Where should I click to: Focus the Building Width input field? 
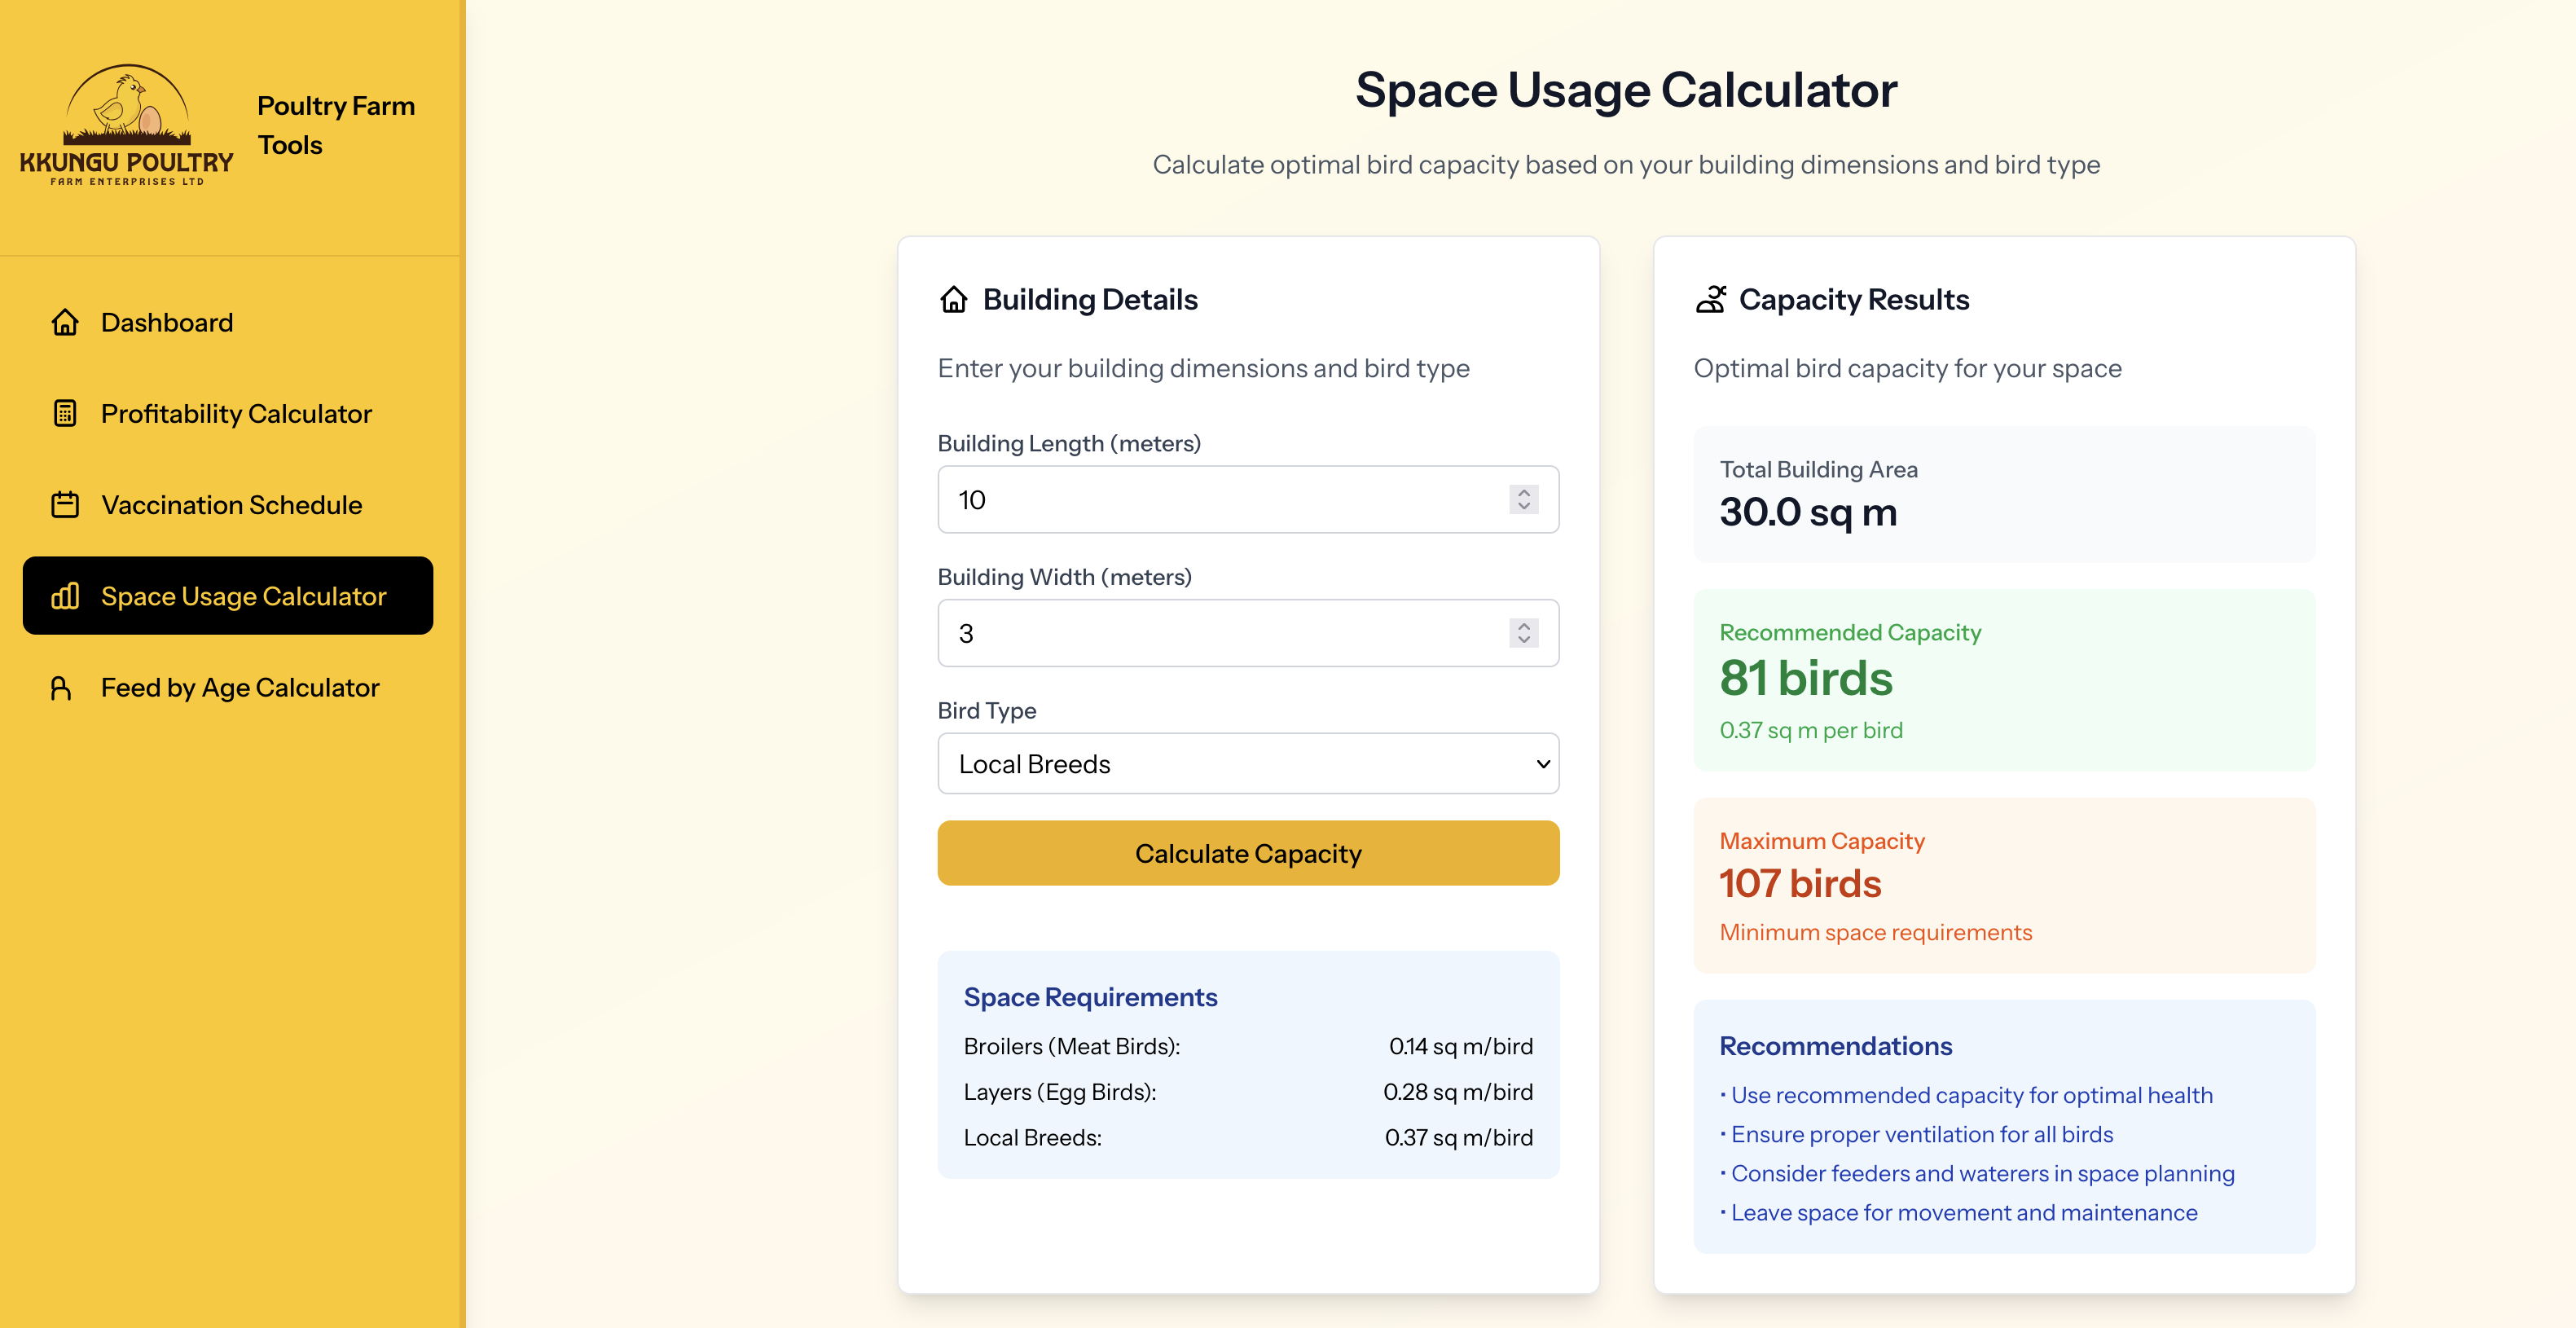pyautogui.click(x=1220, y=633)
